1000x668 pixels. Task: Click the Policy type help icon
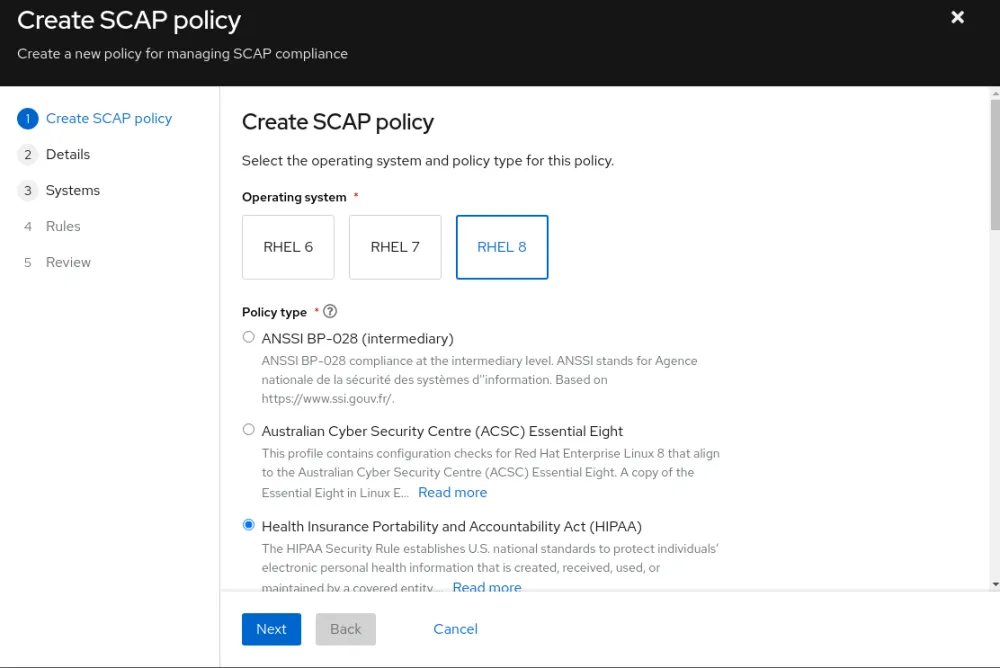coord(330,312)
